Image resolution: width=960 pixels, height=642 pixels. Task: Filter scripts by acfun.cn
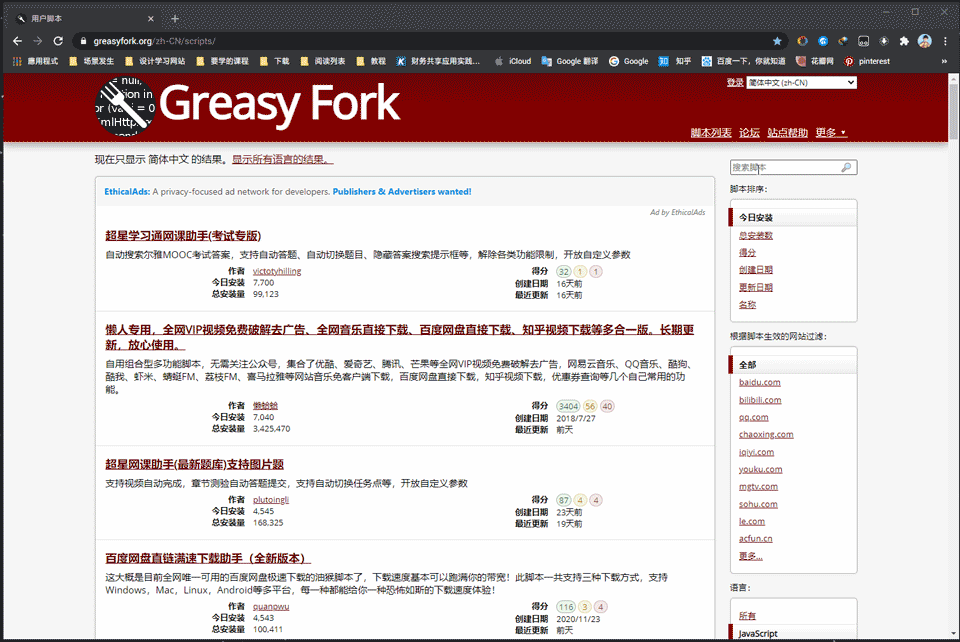[756, 539]
